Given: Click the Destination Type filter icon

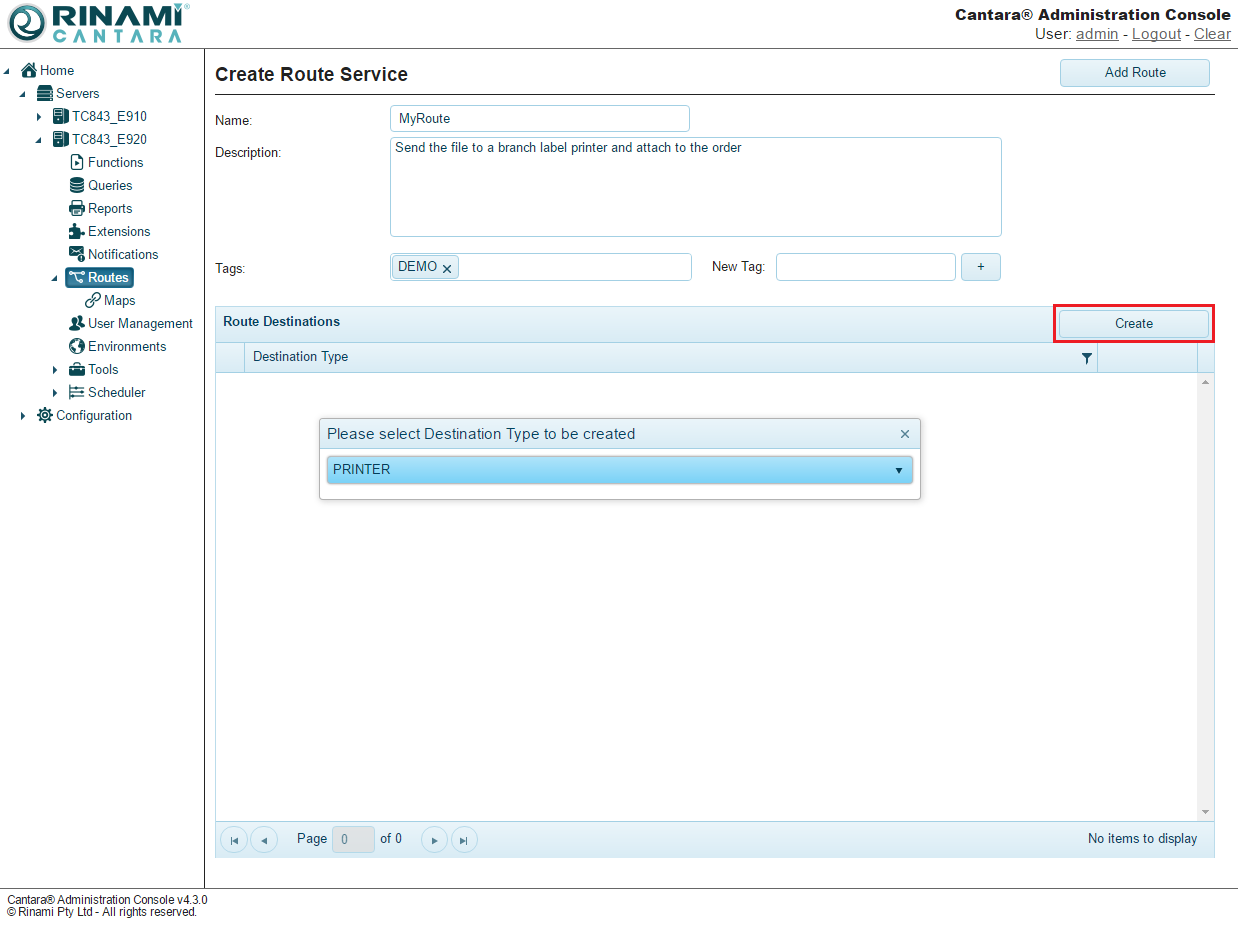Looking at the screenshot, I should click(x=1087, y=358).
